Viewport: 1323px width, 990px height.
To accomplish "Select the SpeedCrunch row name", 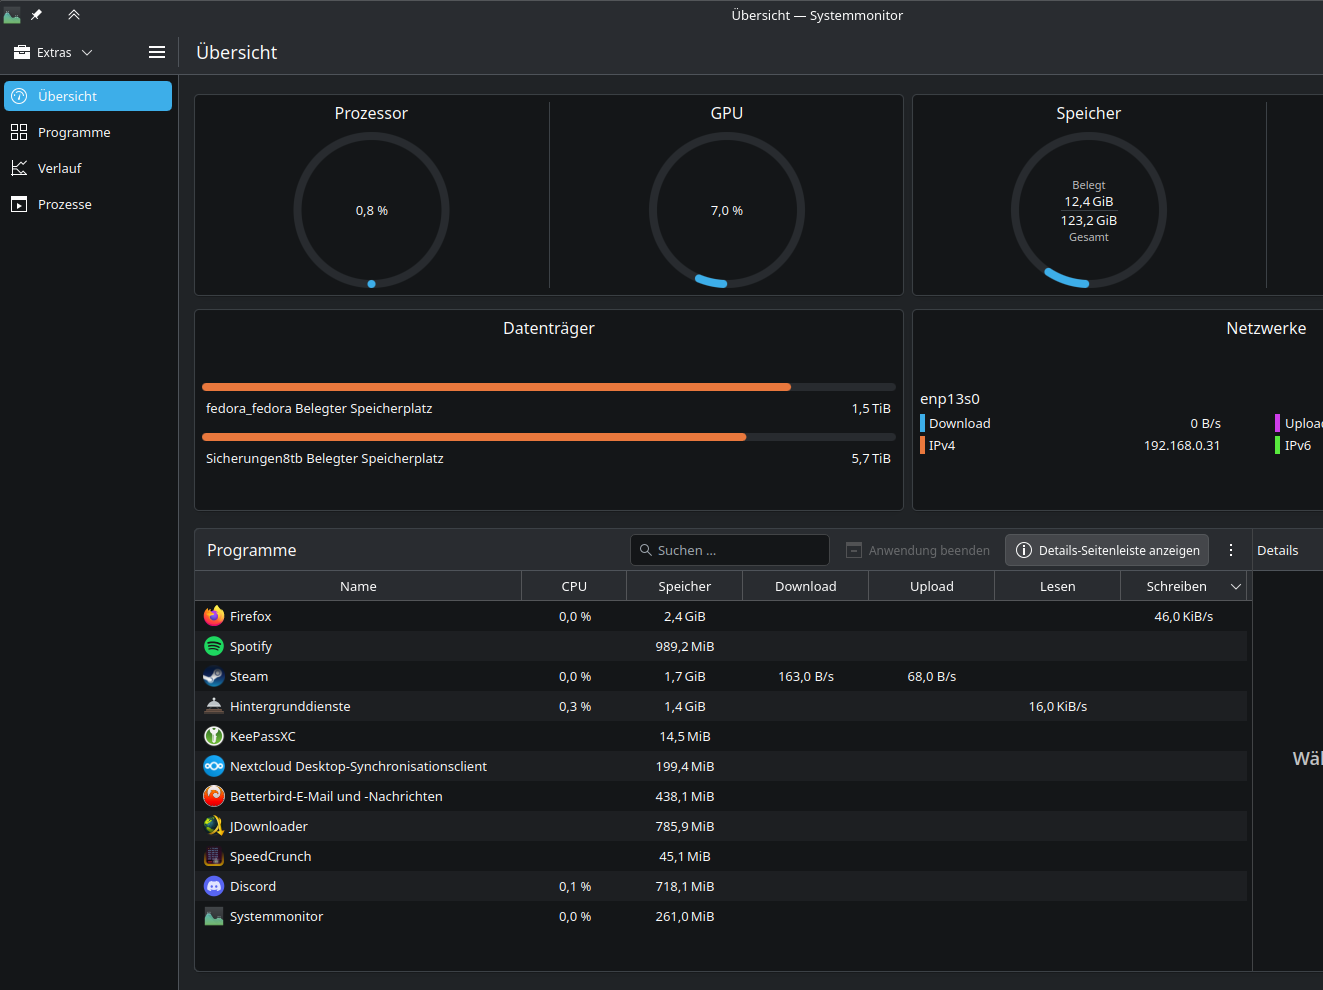I will (x=271, y=856).
